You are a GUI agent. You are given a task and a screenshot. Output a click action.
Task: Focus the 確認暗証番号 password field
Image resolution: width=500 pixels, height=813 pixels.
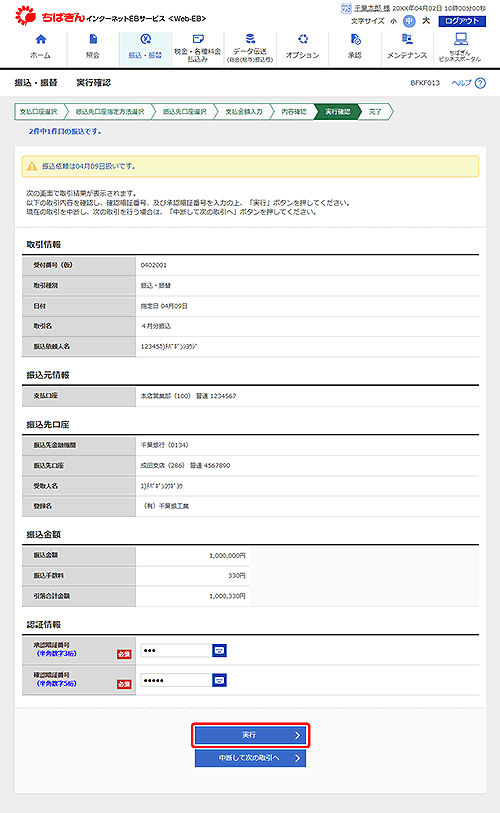[176, 680]
